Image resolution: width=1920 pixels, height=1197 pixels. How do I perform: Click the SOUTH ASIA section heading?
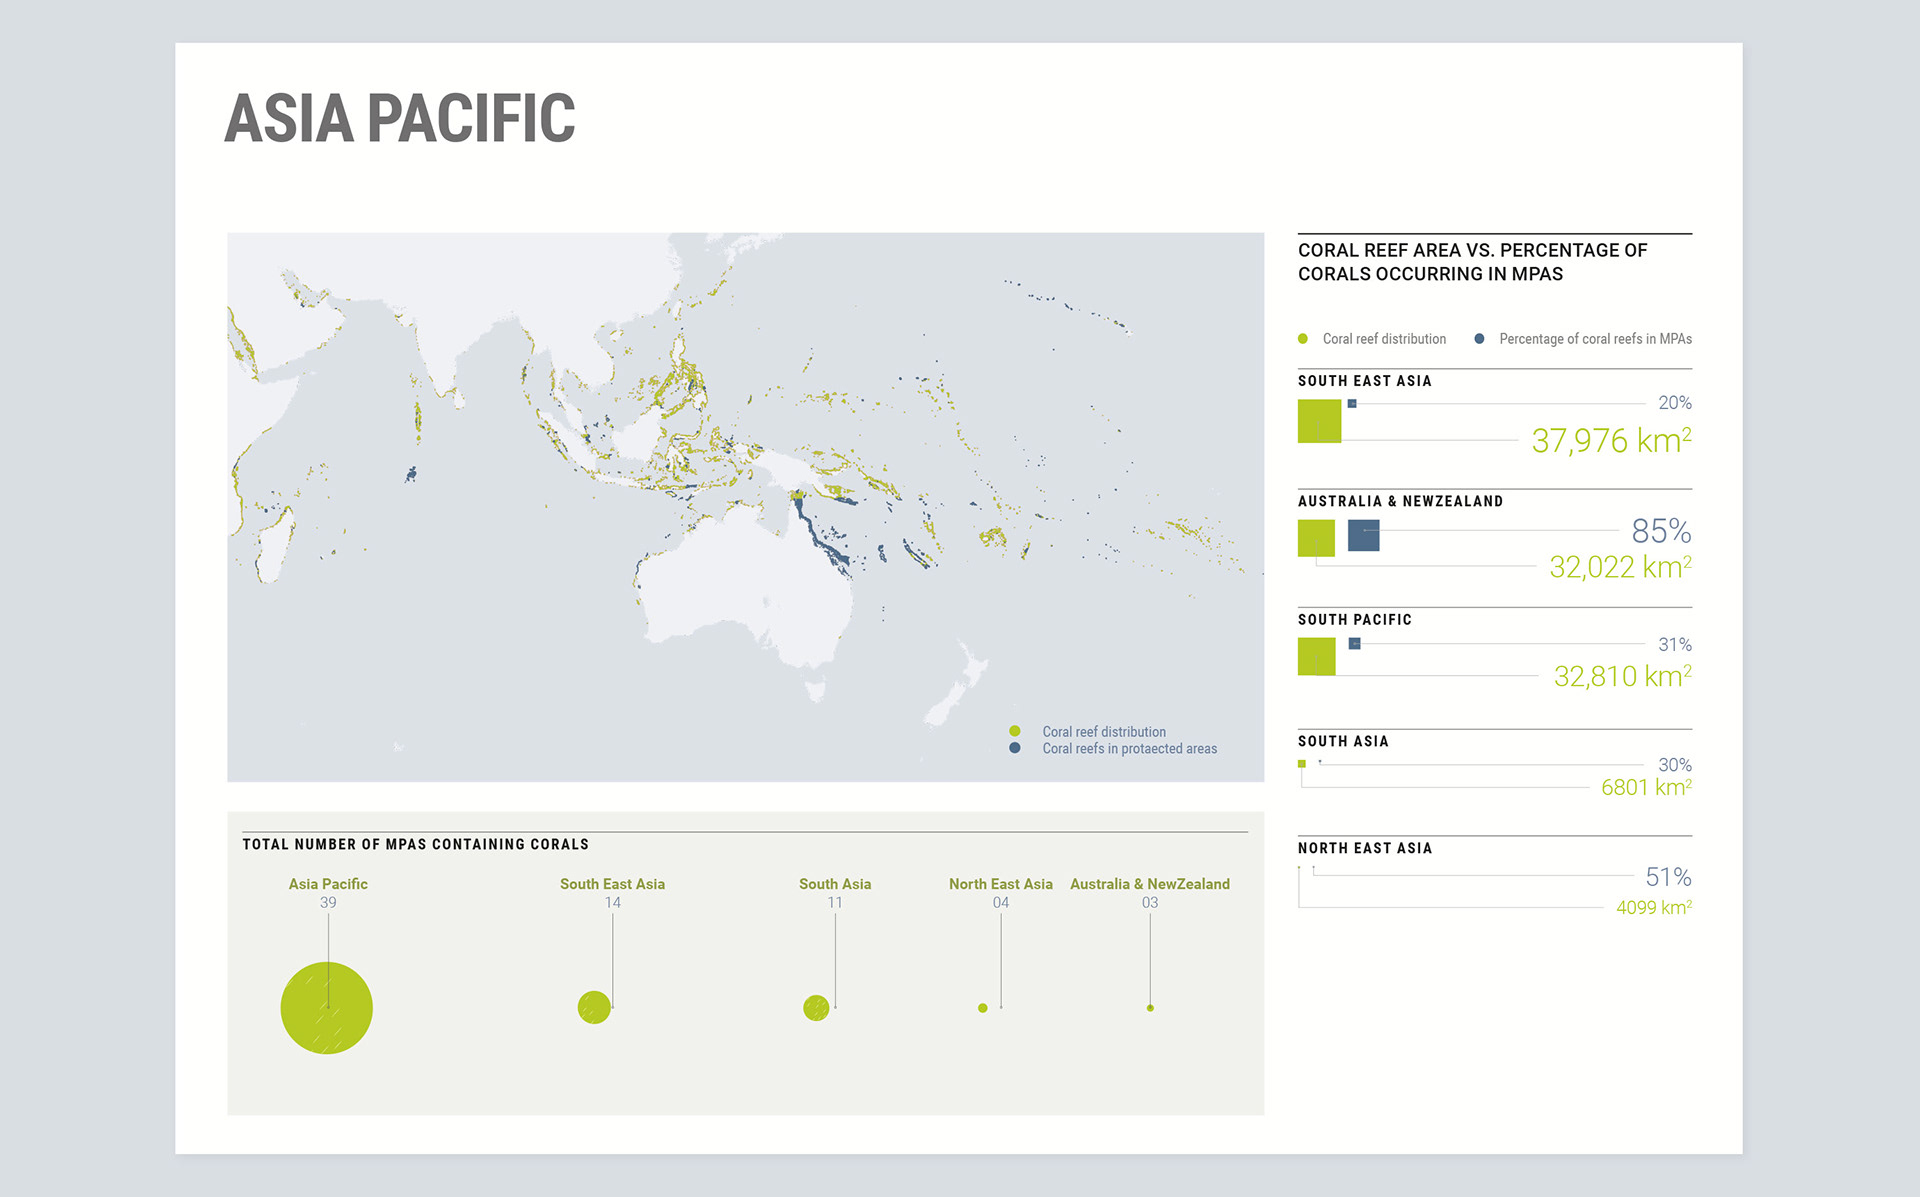point(1343,741)
